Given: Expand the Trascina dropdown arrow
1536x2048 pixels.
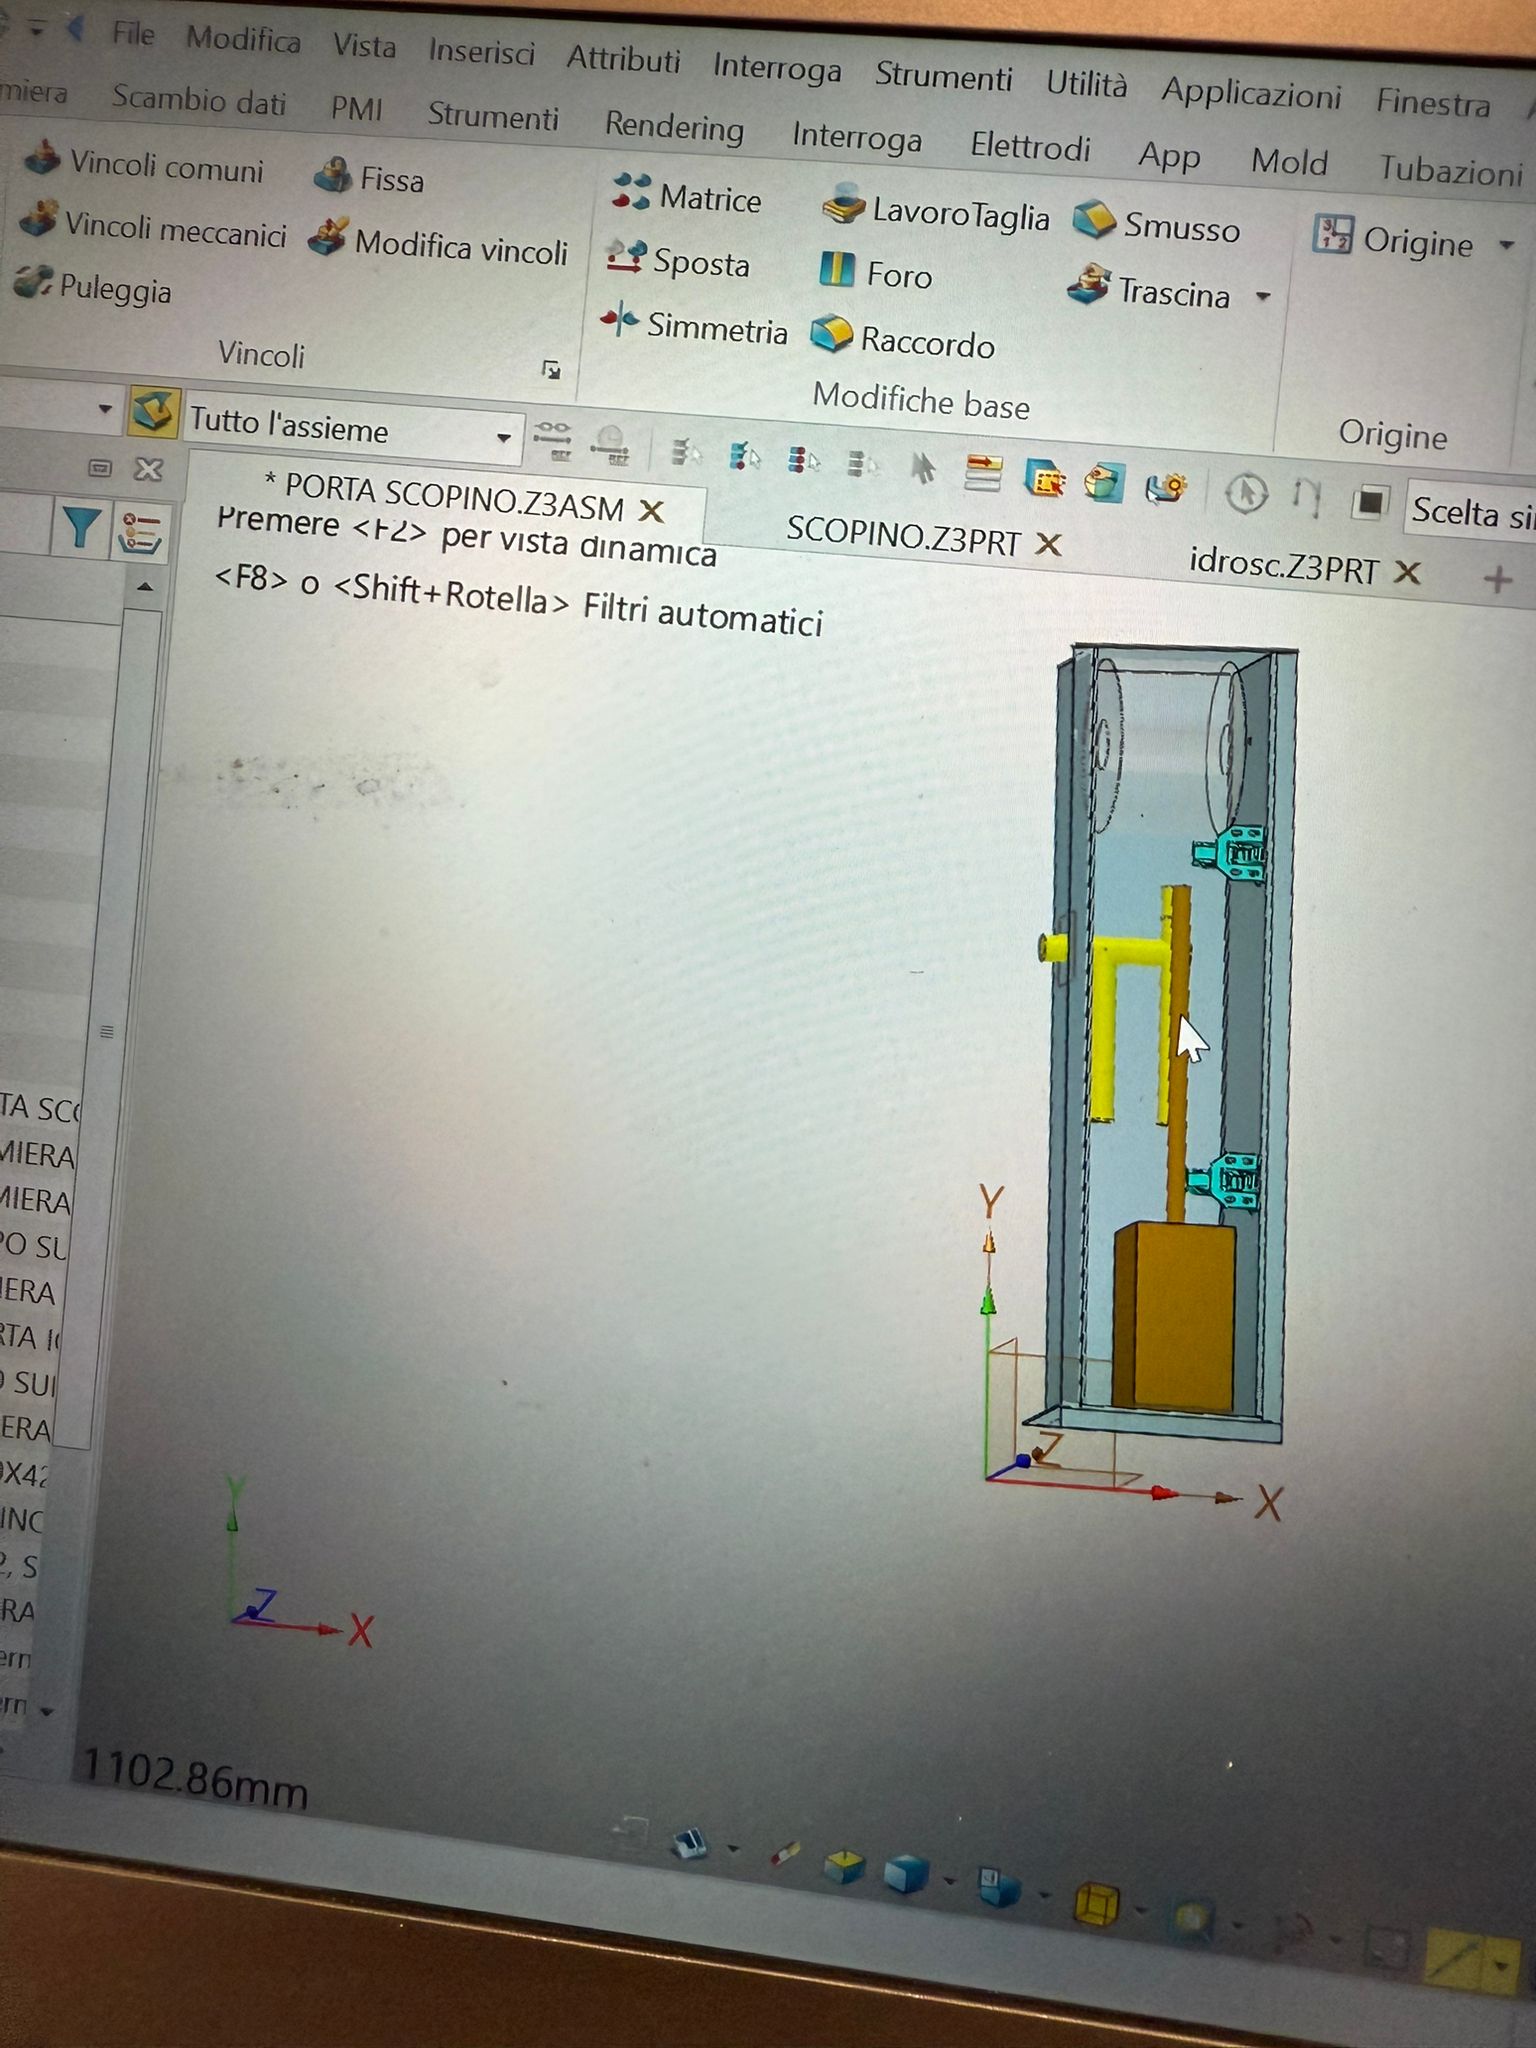Looking at the screenshot, I should [1263, 296].
